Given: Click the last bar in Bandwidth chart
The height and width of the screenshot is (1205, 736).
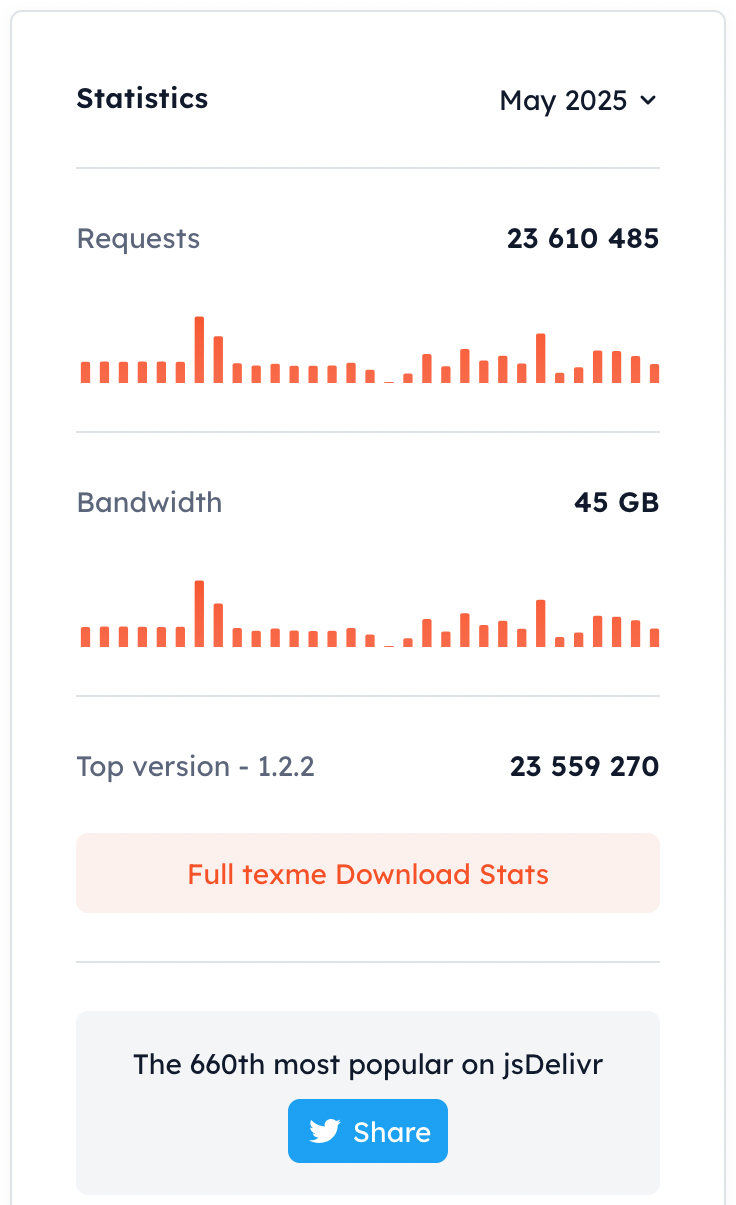Looking at the screenshot, I should click(655, 637).
